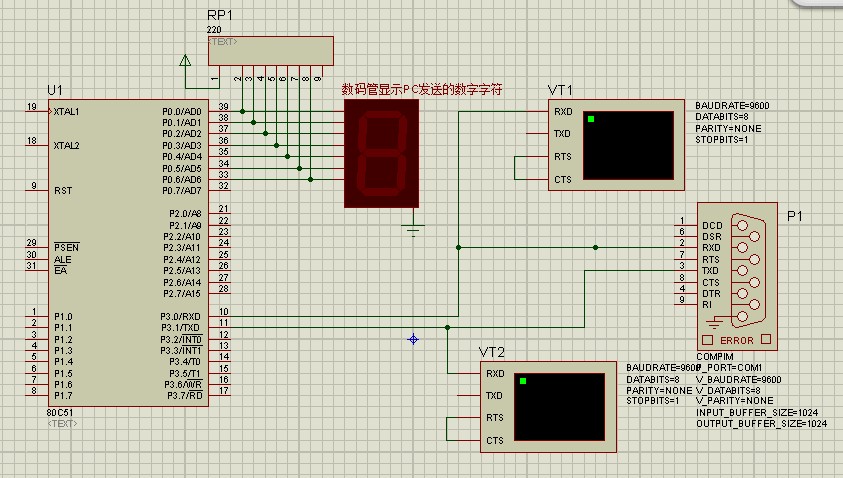843x478 pixels.
Task: Click the P2.7/A15 pin label
Action: coord(182,294)
